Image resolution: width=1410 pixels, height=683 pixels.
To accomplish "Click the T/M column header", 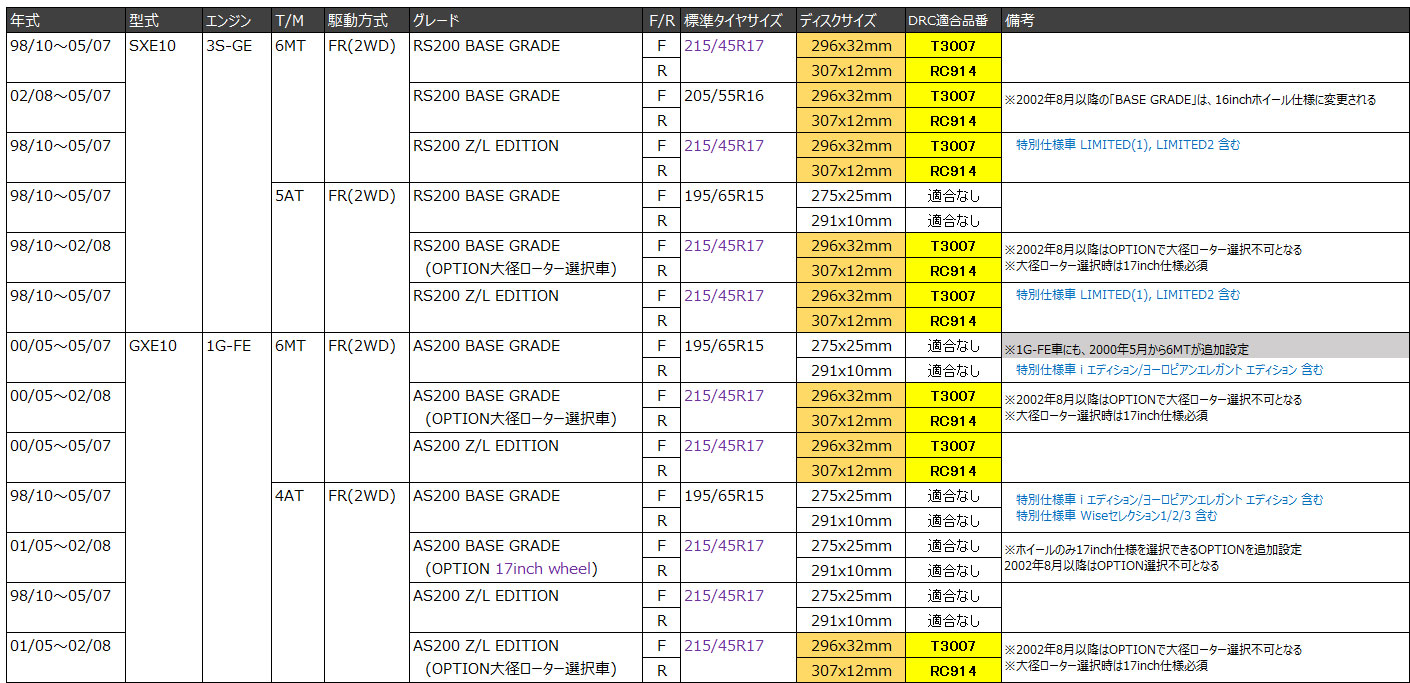I will coord(298,21).
